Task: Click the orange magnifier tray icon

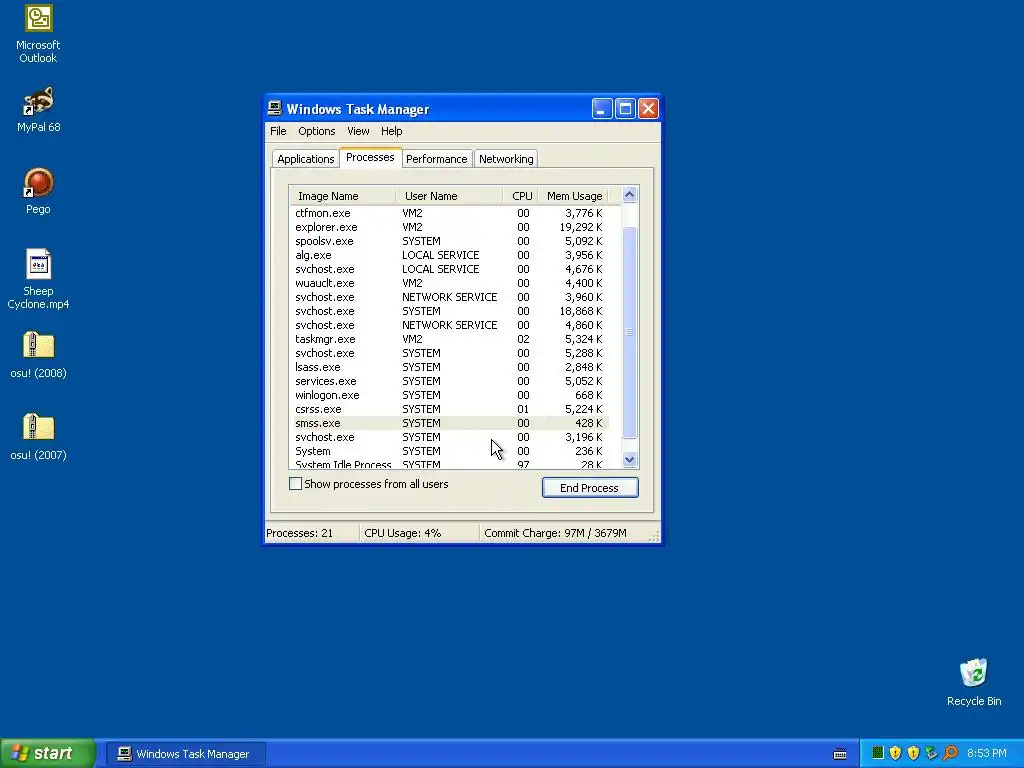Action: 950,753
